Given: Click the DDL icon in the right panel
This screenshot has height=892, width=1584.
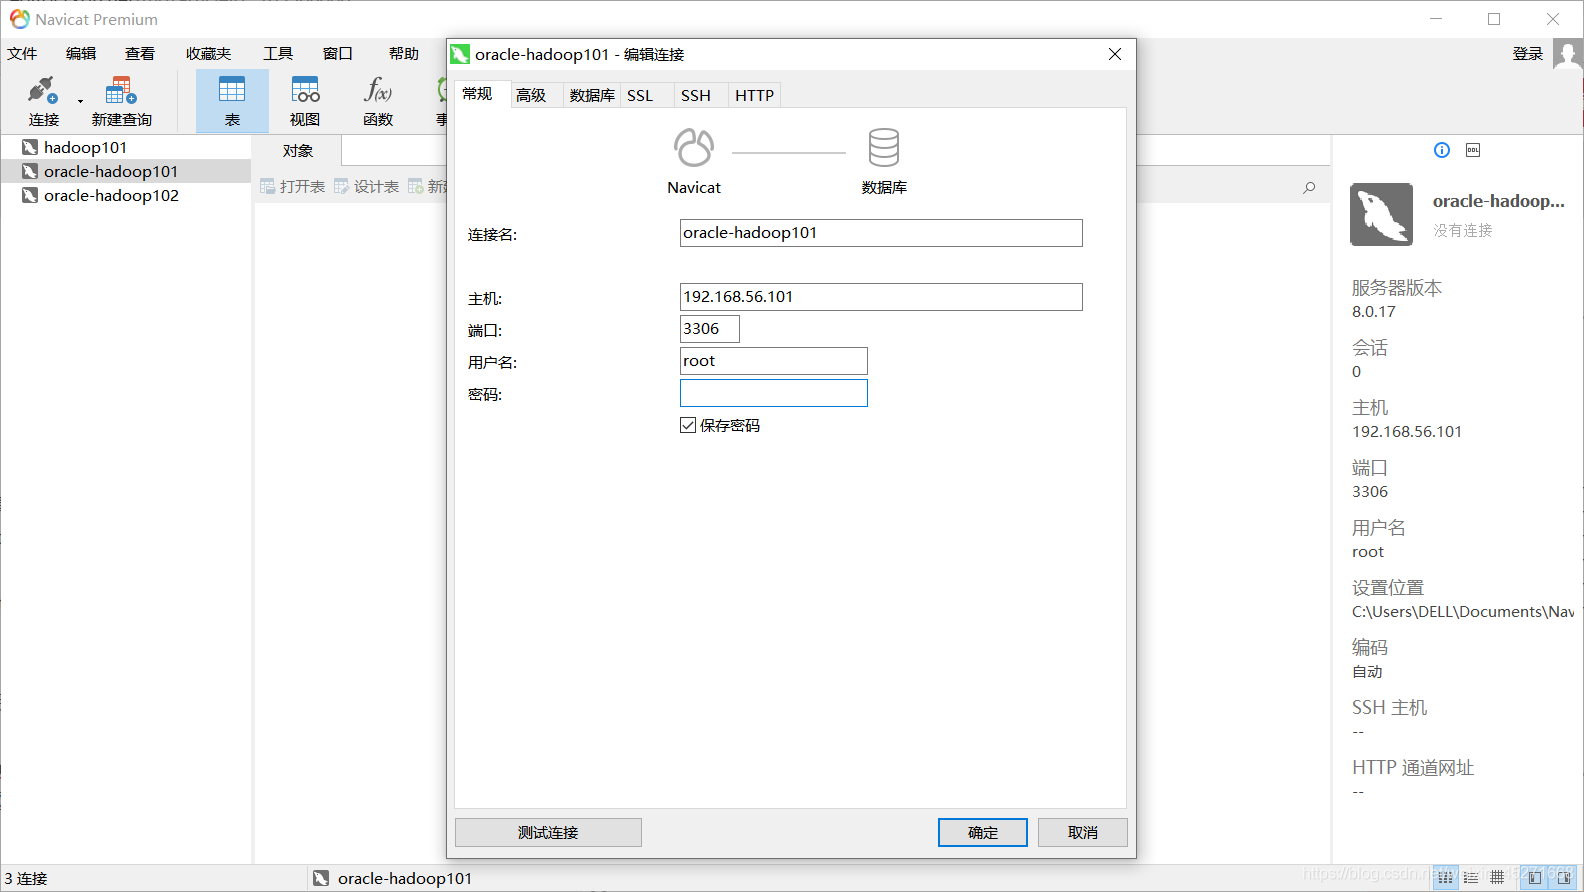Looking at the screenshot, I should pyautogui.click(x=1473, y=150).
